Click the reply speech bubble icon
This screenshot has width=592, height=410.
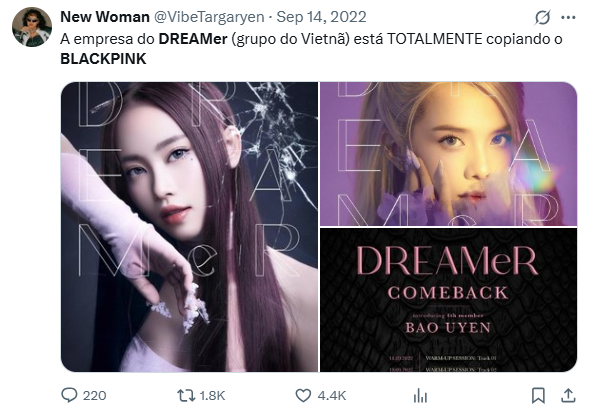(x=69, y=395)
